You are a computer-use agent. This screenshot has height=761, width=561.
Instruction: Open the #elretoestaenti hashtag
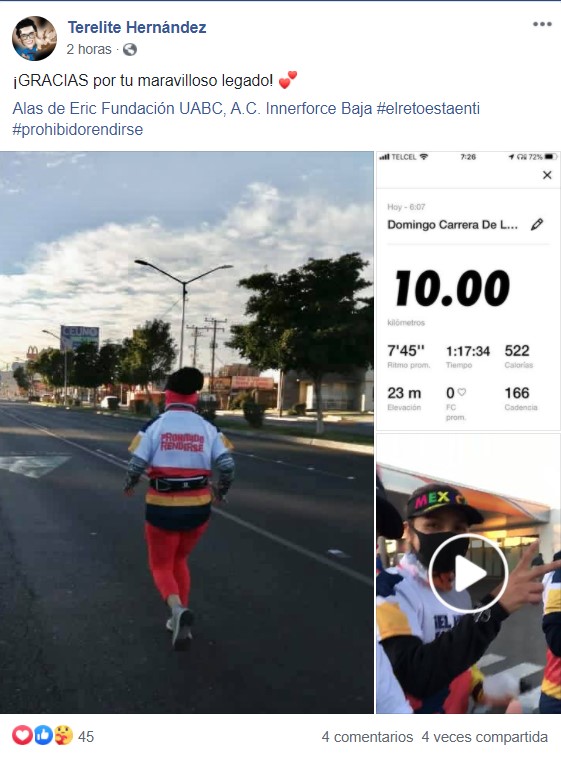click(x=429, y=108)
